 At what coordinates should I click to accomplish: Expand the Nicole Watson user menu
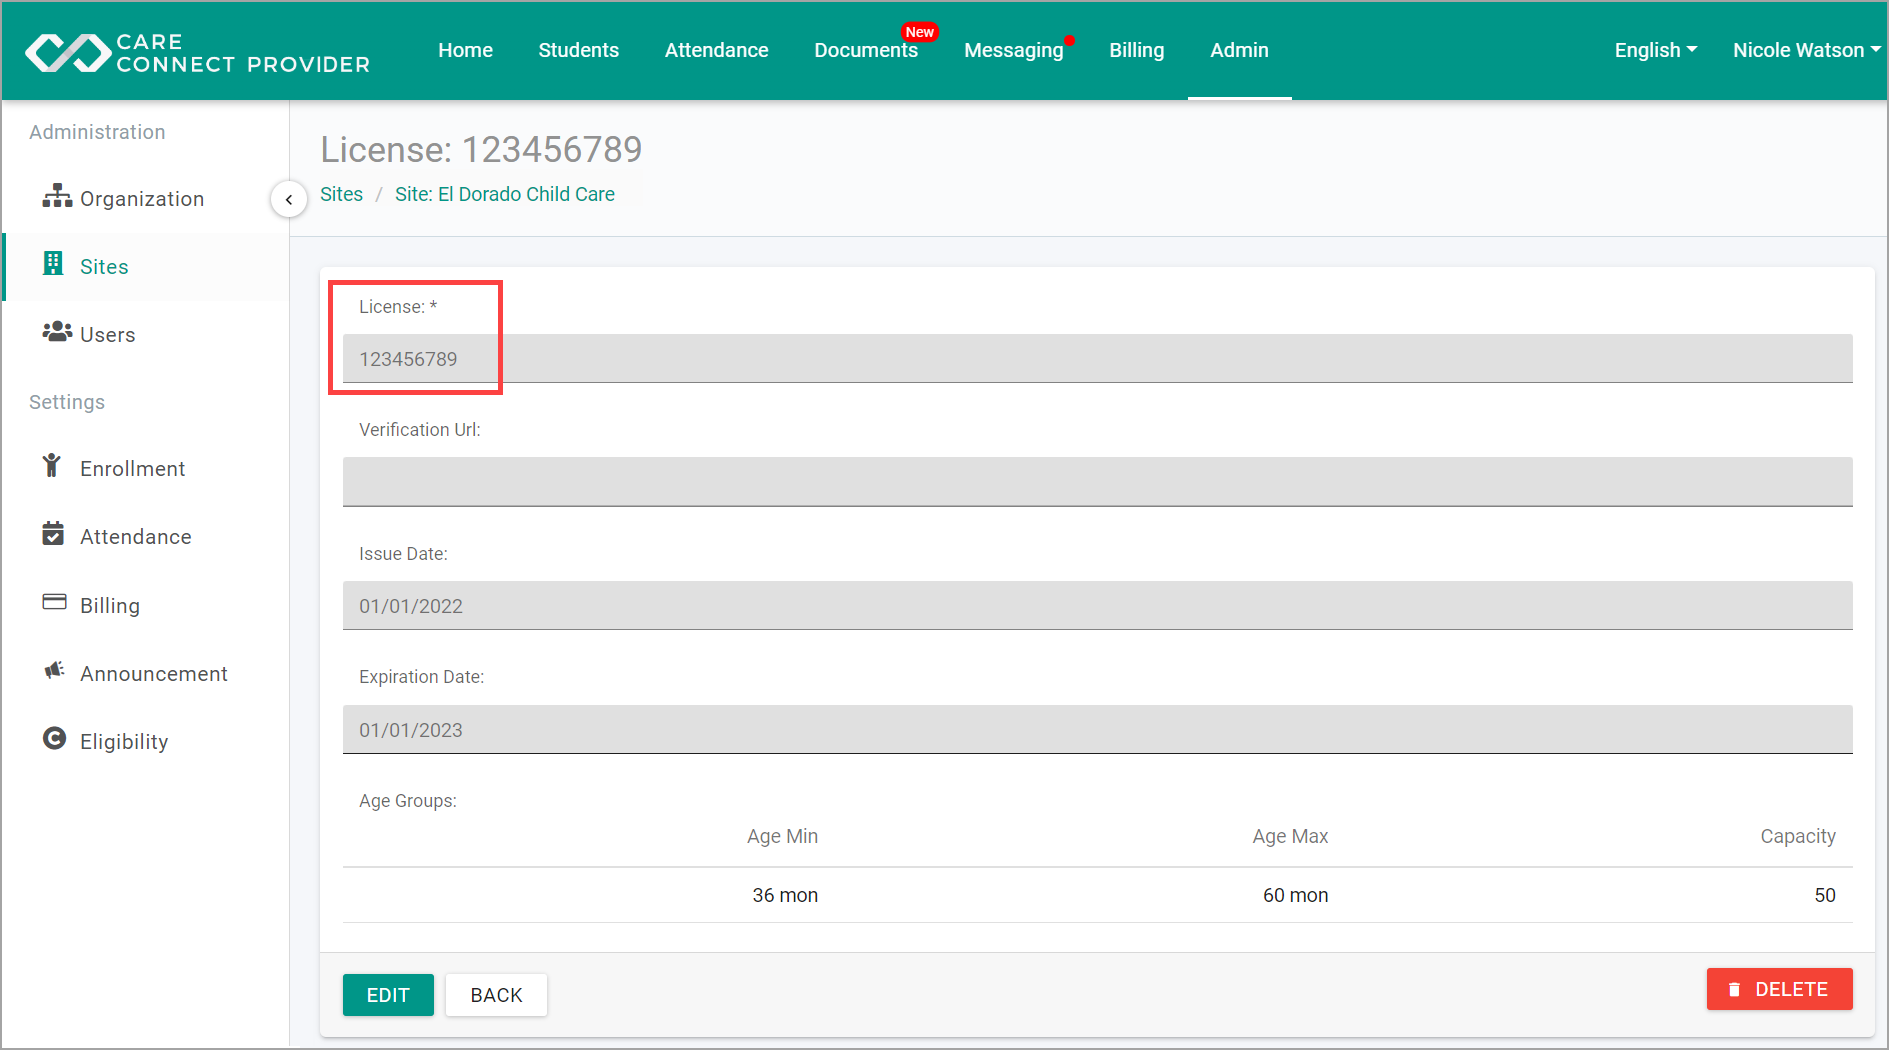pyautogui.click(x=1805, y=50)
